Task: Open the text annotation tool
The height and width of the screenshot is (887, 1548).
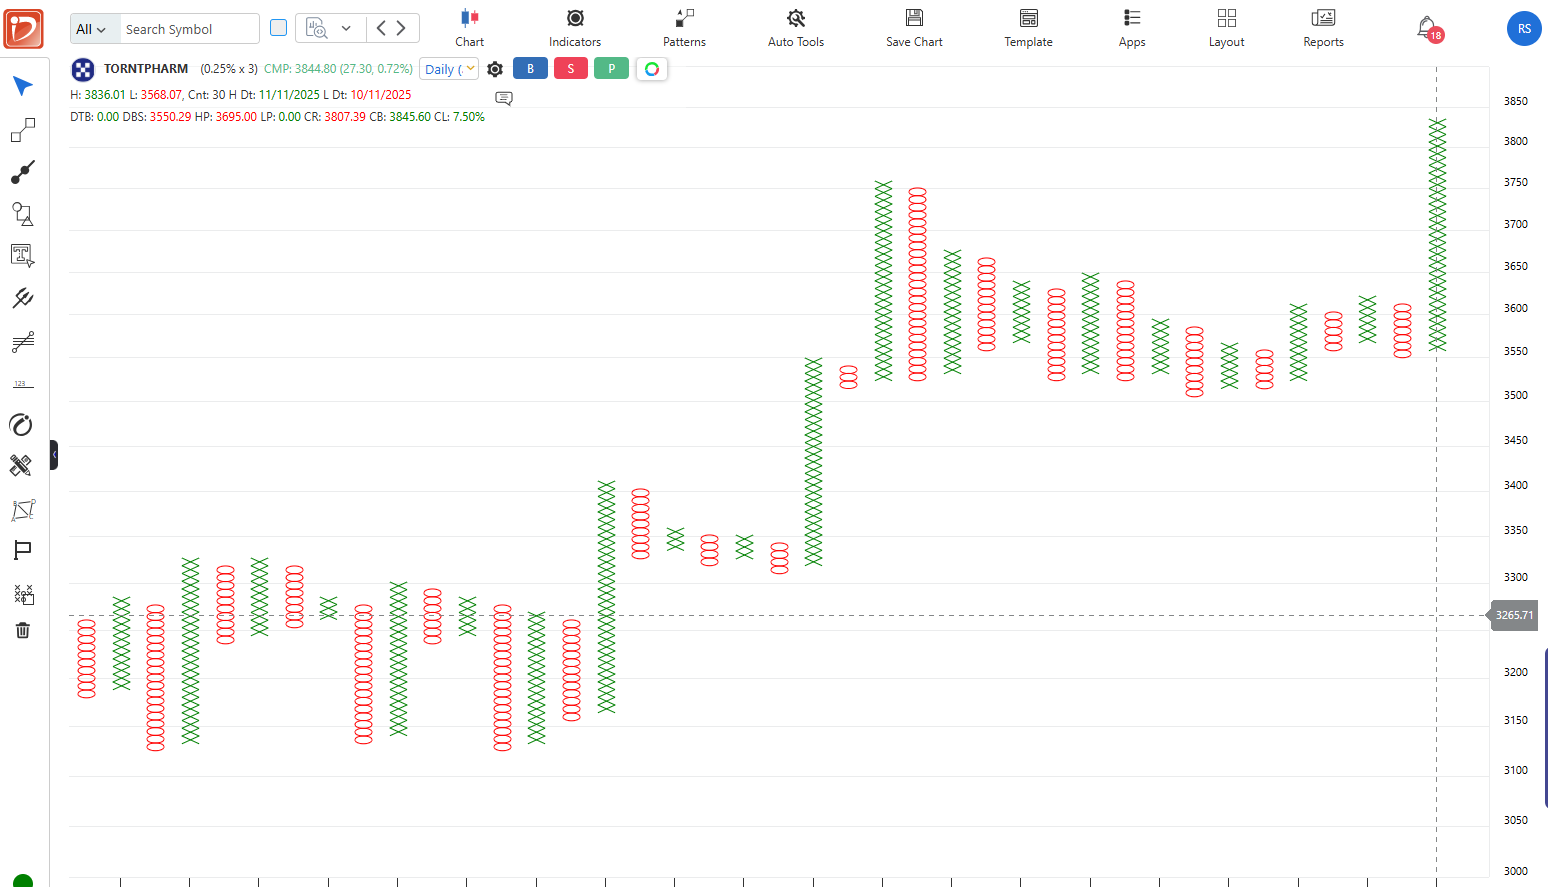Action: coord(23,255)
